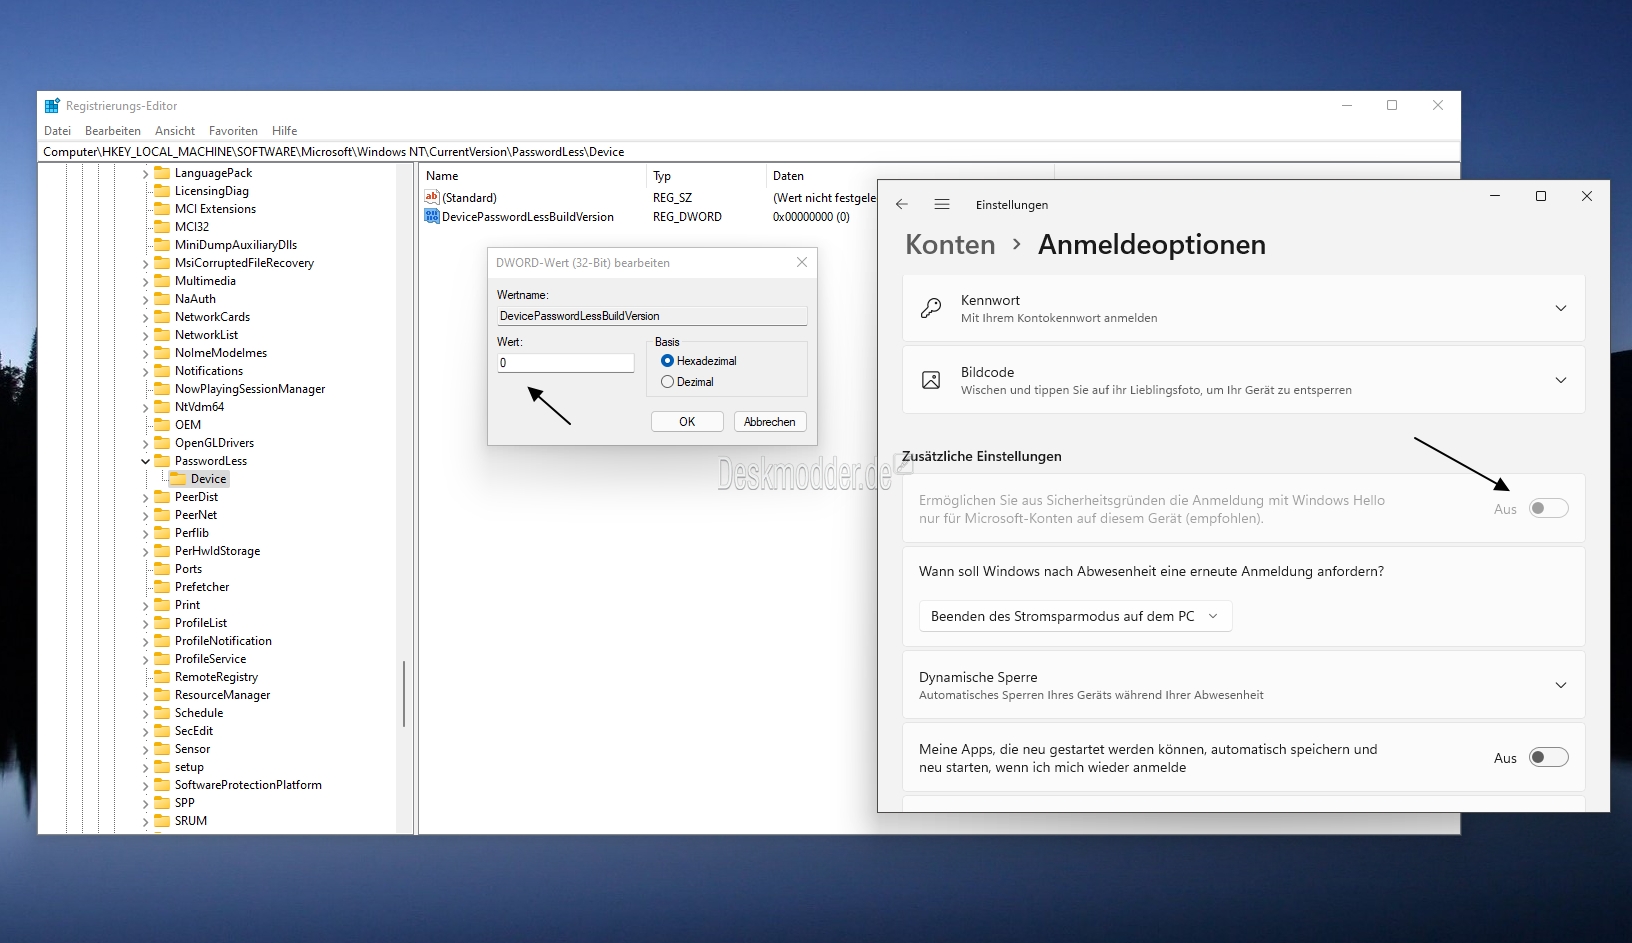Screen dimensions: 1632x943
Task: Click the Device folder icon in registry tree
Action: [178, 479]
